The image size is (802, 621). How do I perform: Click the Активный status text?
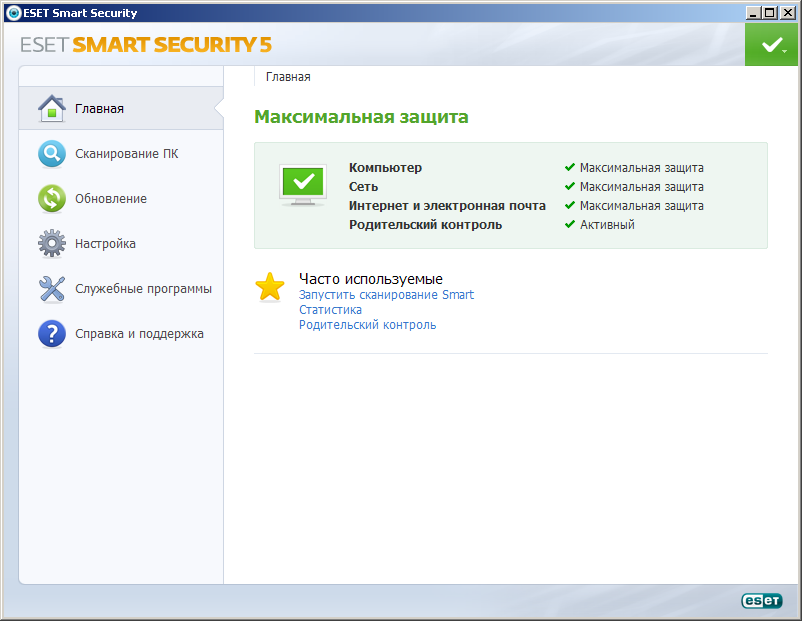(607, 225)
